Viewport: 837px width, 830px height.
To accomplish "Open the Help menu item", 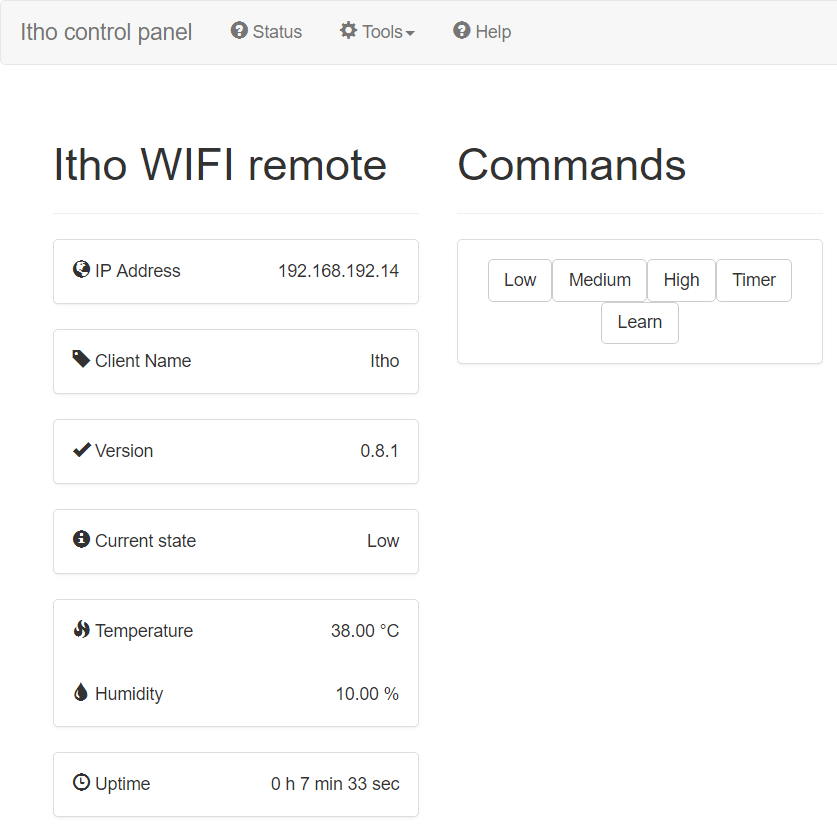I will pos(482,32).
